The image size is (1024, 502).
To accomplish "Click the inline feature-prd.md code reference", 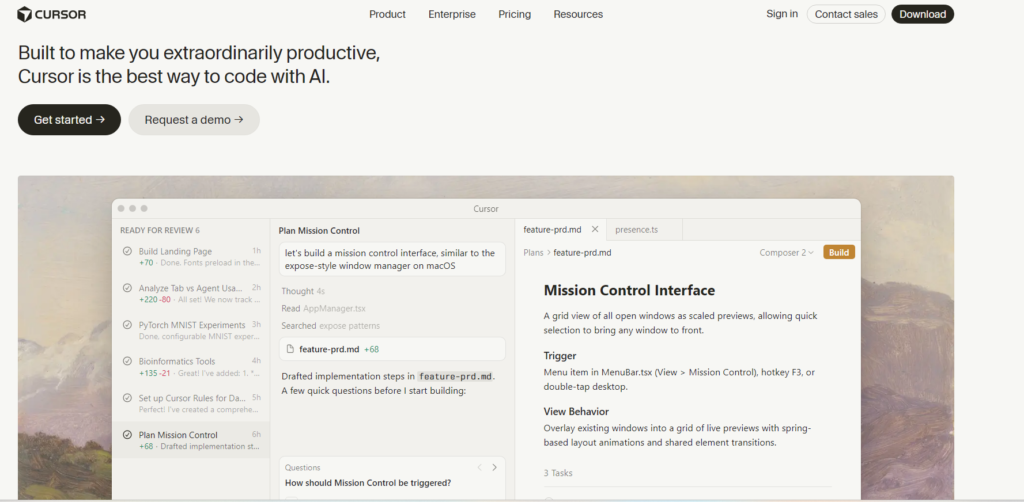I will tap(455, 377).
